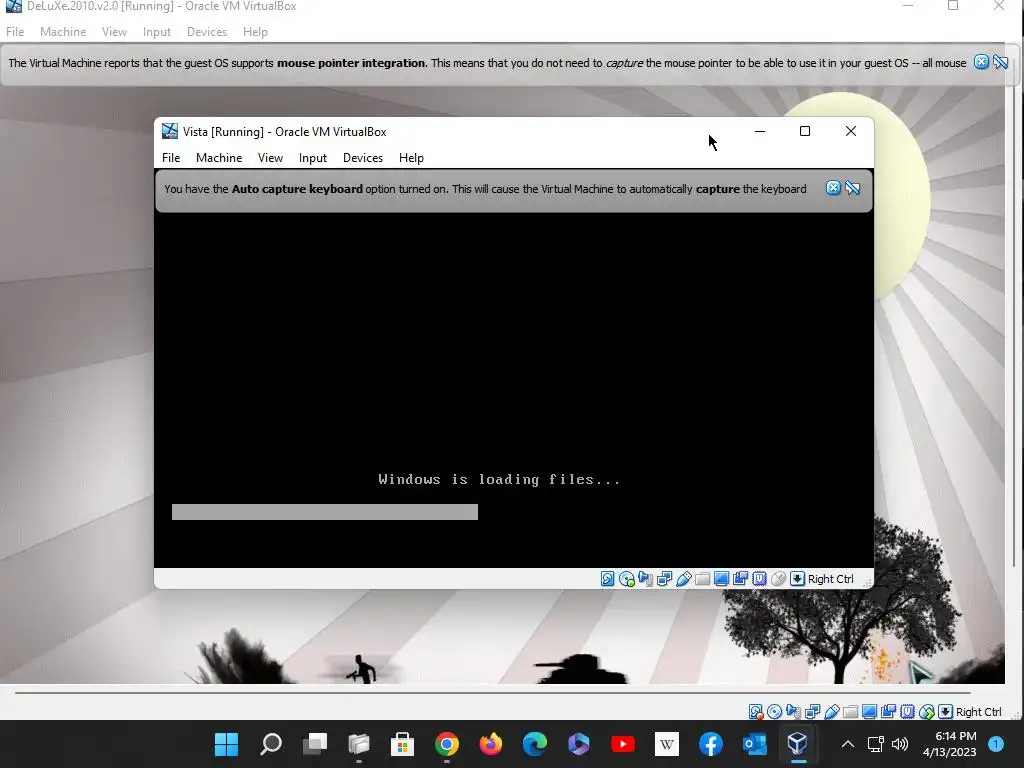Click hard disk icon in DeLuXe window status bar

click(756, 712)
